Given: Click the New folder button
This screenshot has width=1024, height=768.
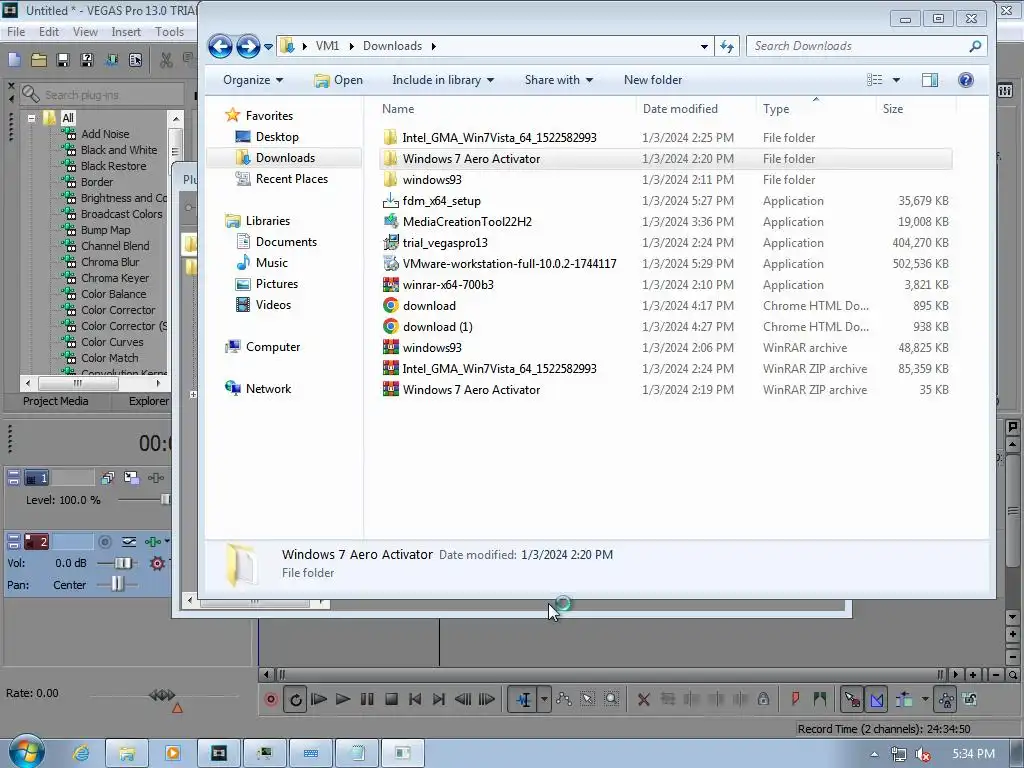Looking at the screenshot, I should (653, 80).
